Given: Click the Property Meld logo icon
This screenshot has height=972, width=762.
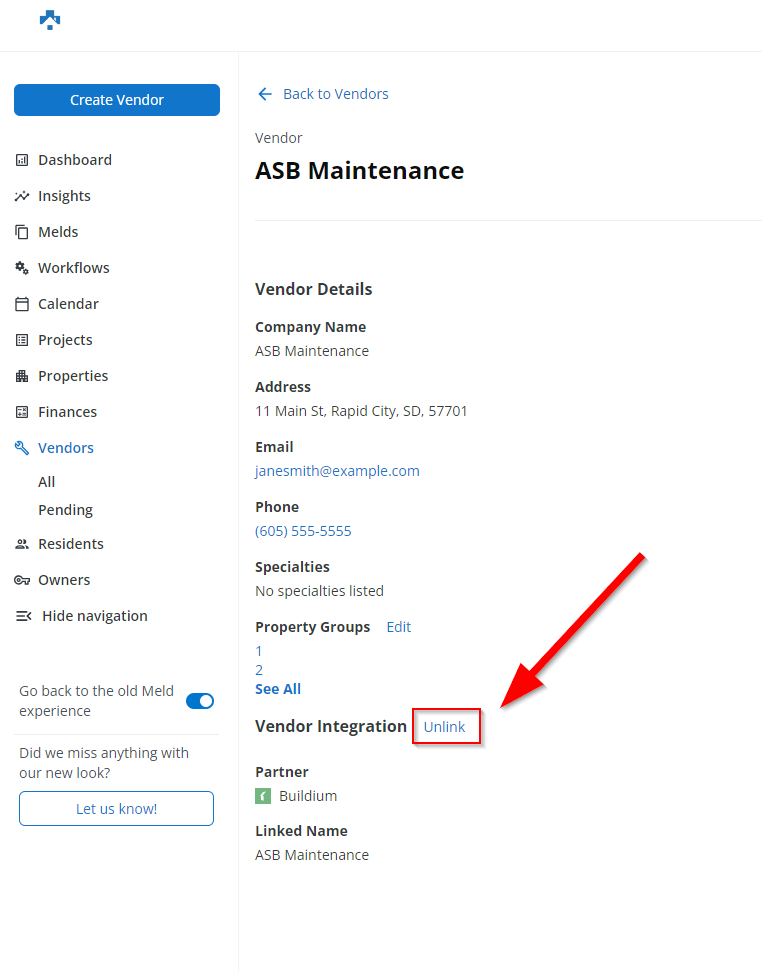Looking at the screenshot, I should coord(50,20).
